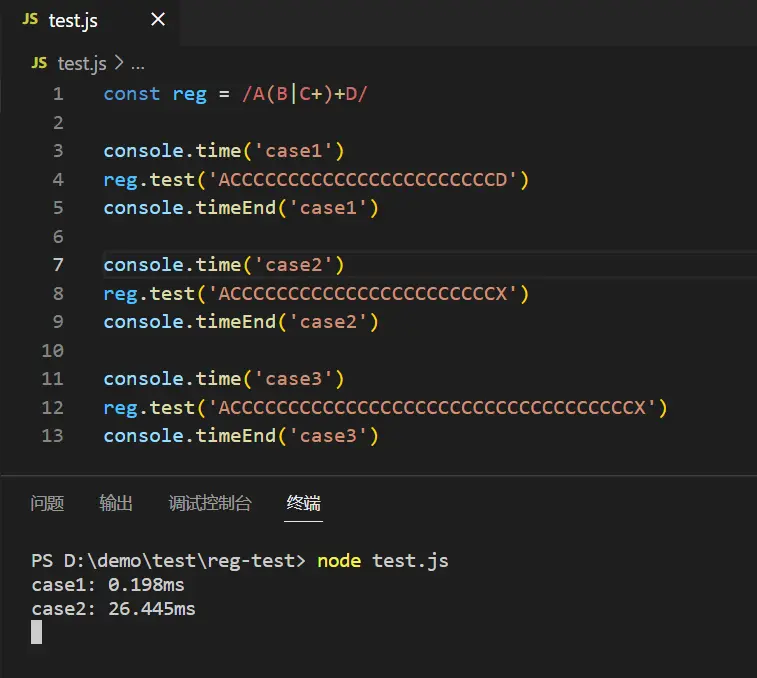Click console.timeEnd('case3') on the last line
This screenshot has height=678, width=757.
coord(241,436)
